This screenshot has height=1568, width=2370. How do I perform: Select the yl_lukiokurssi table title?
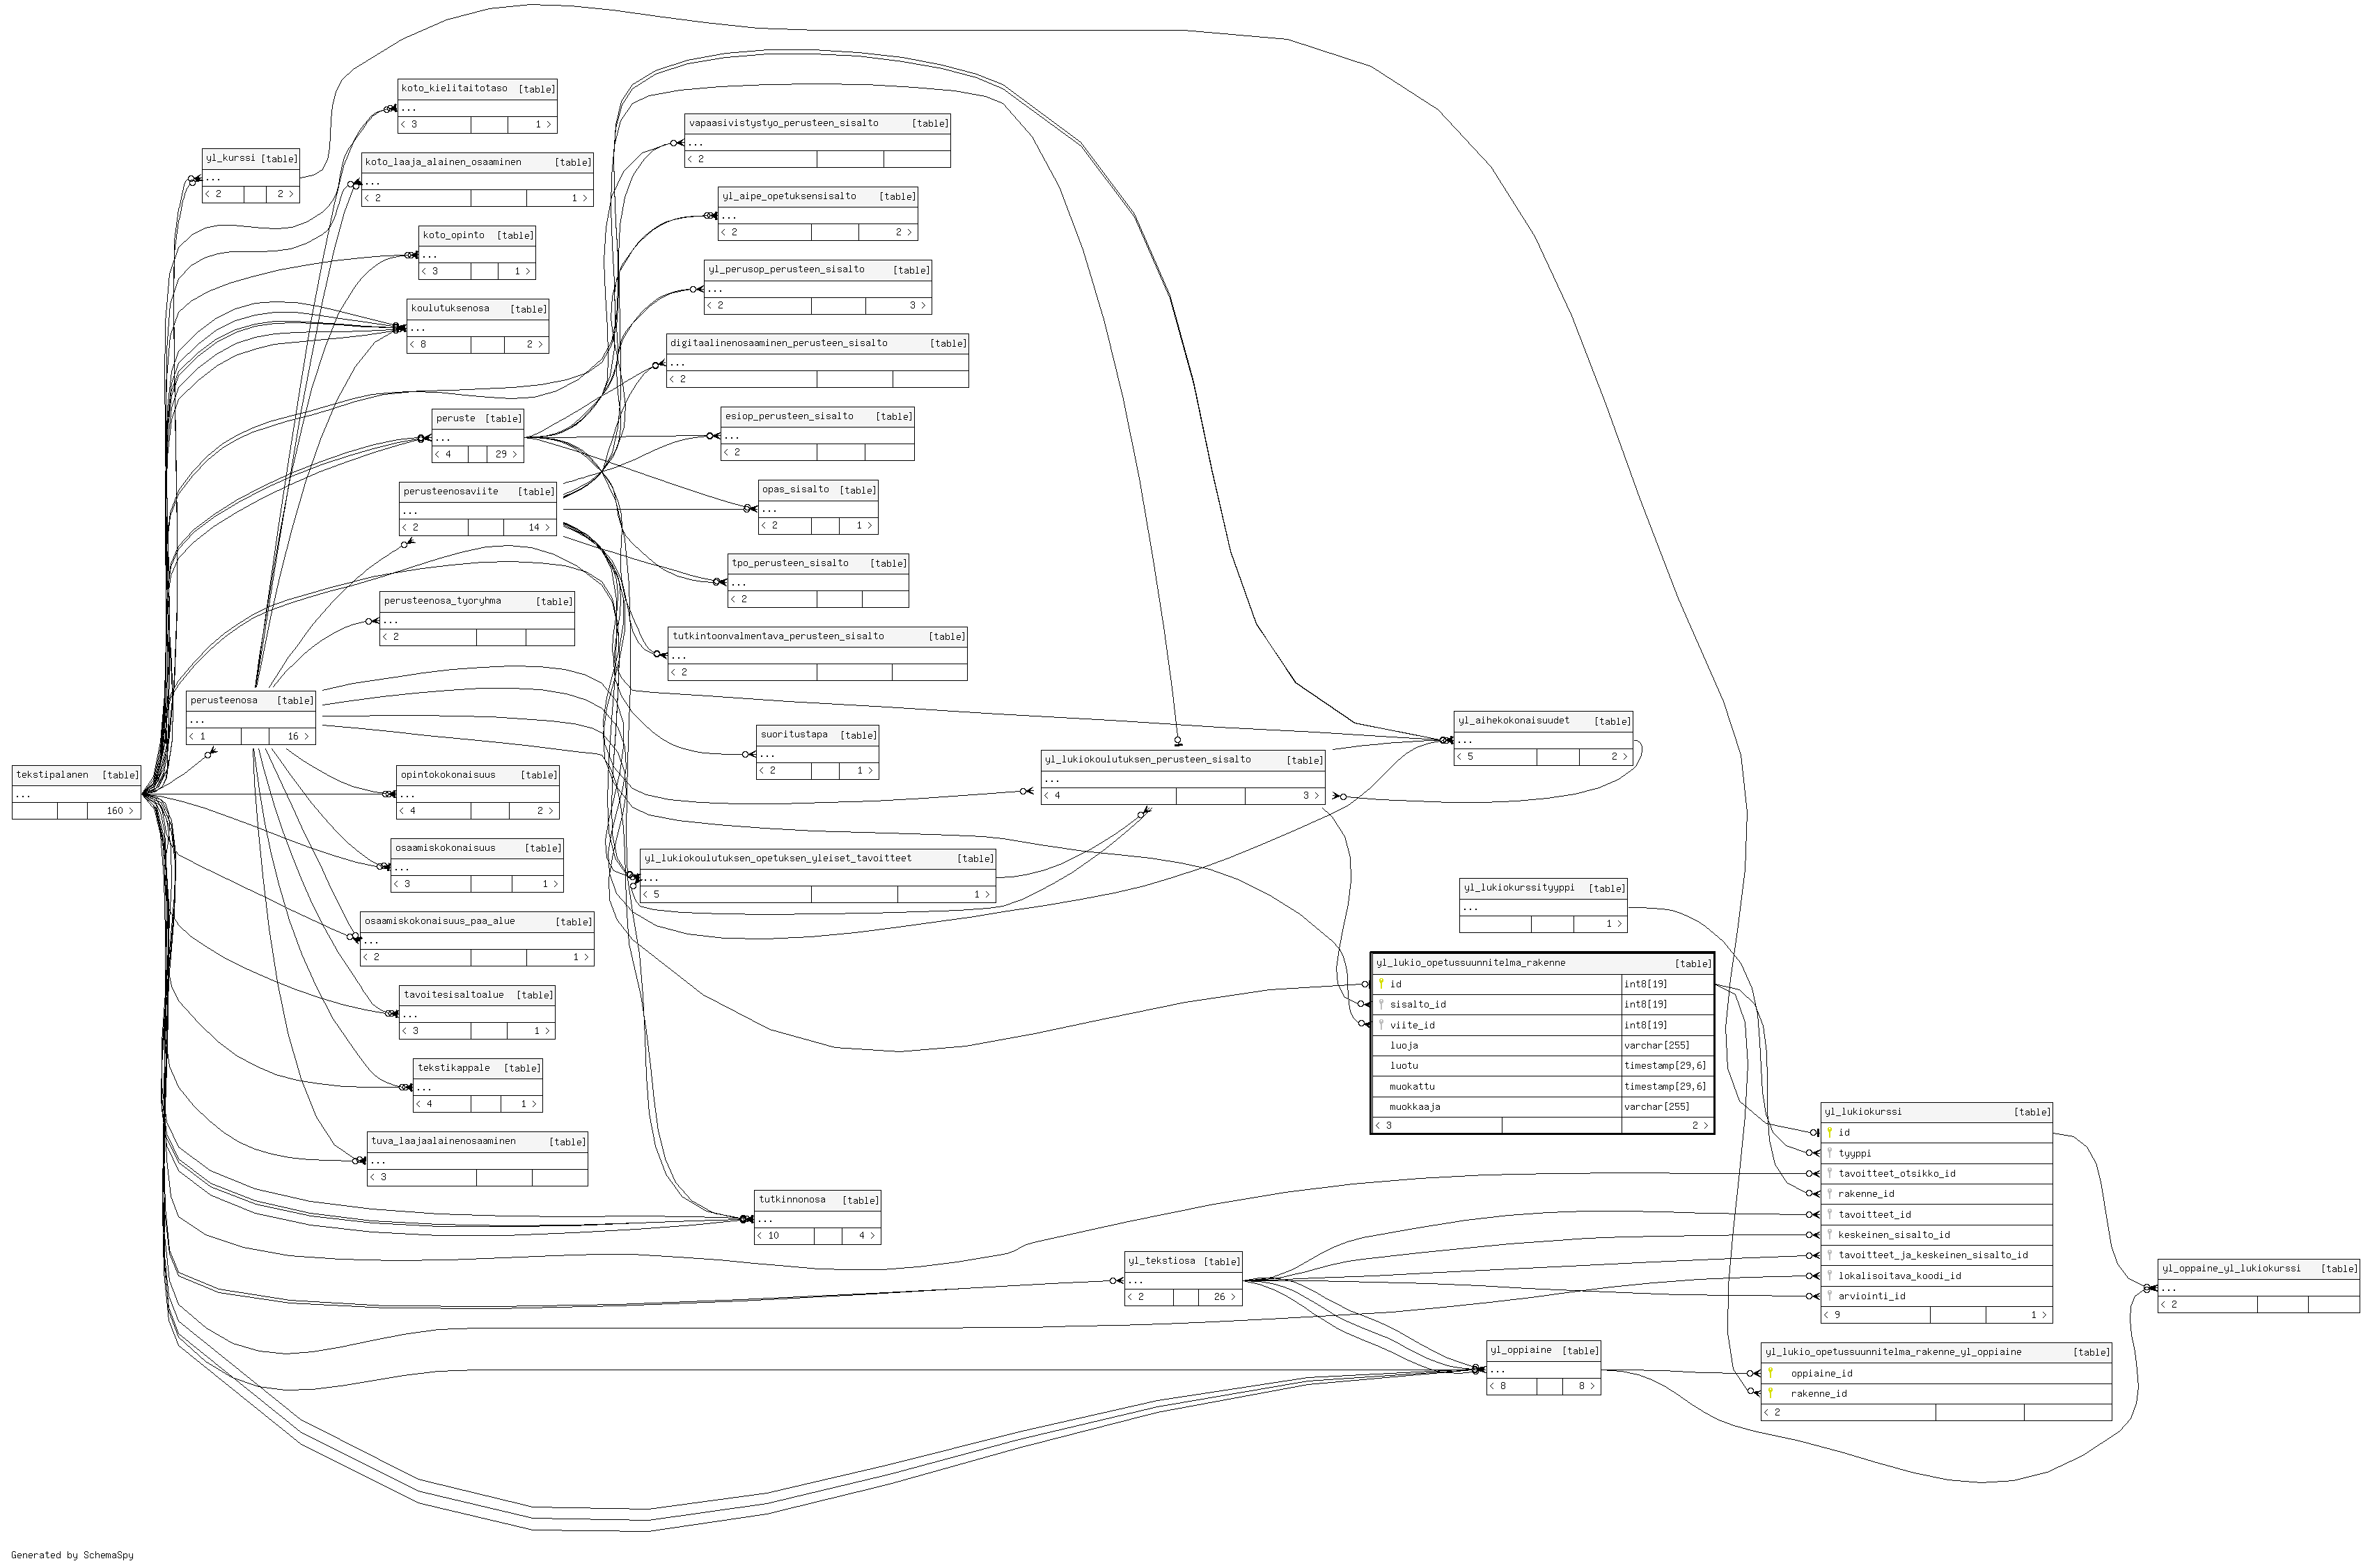[1863, 1112]
